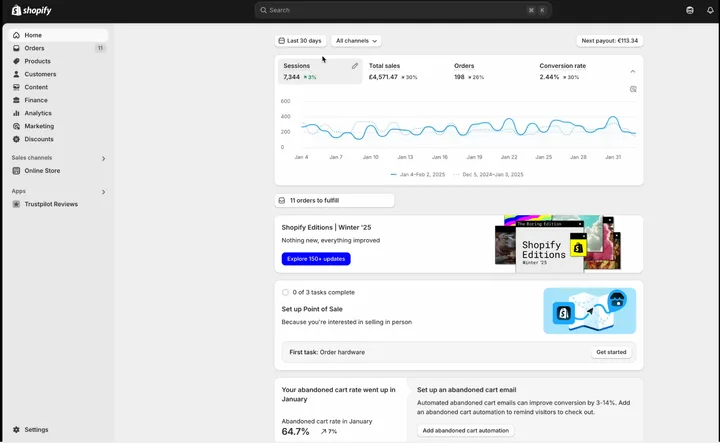This screenshot has width=720, height=443.
Task: Click the search magnifier icon
Action: [264, 10]
